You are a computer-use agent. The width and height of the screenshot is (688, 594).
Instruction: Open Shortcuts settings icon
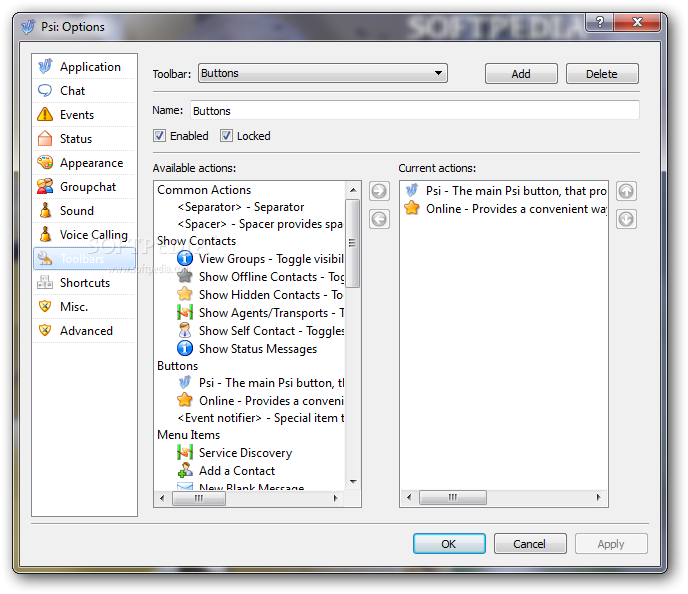coord(45,282)
